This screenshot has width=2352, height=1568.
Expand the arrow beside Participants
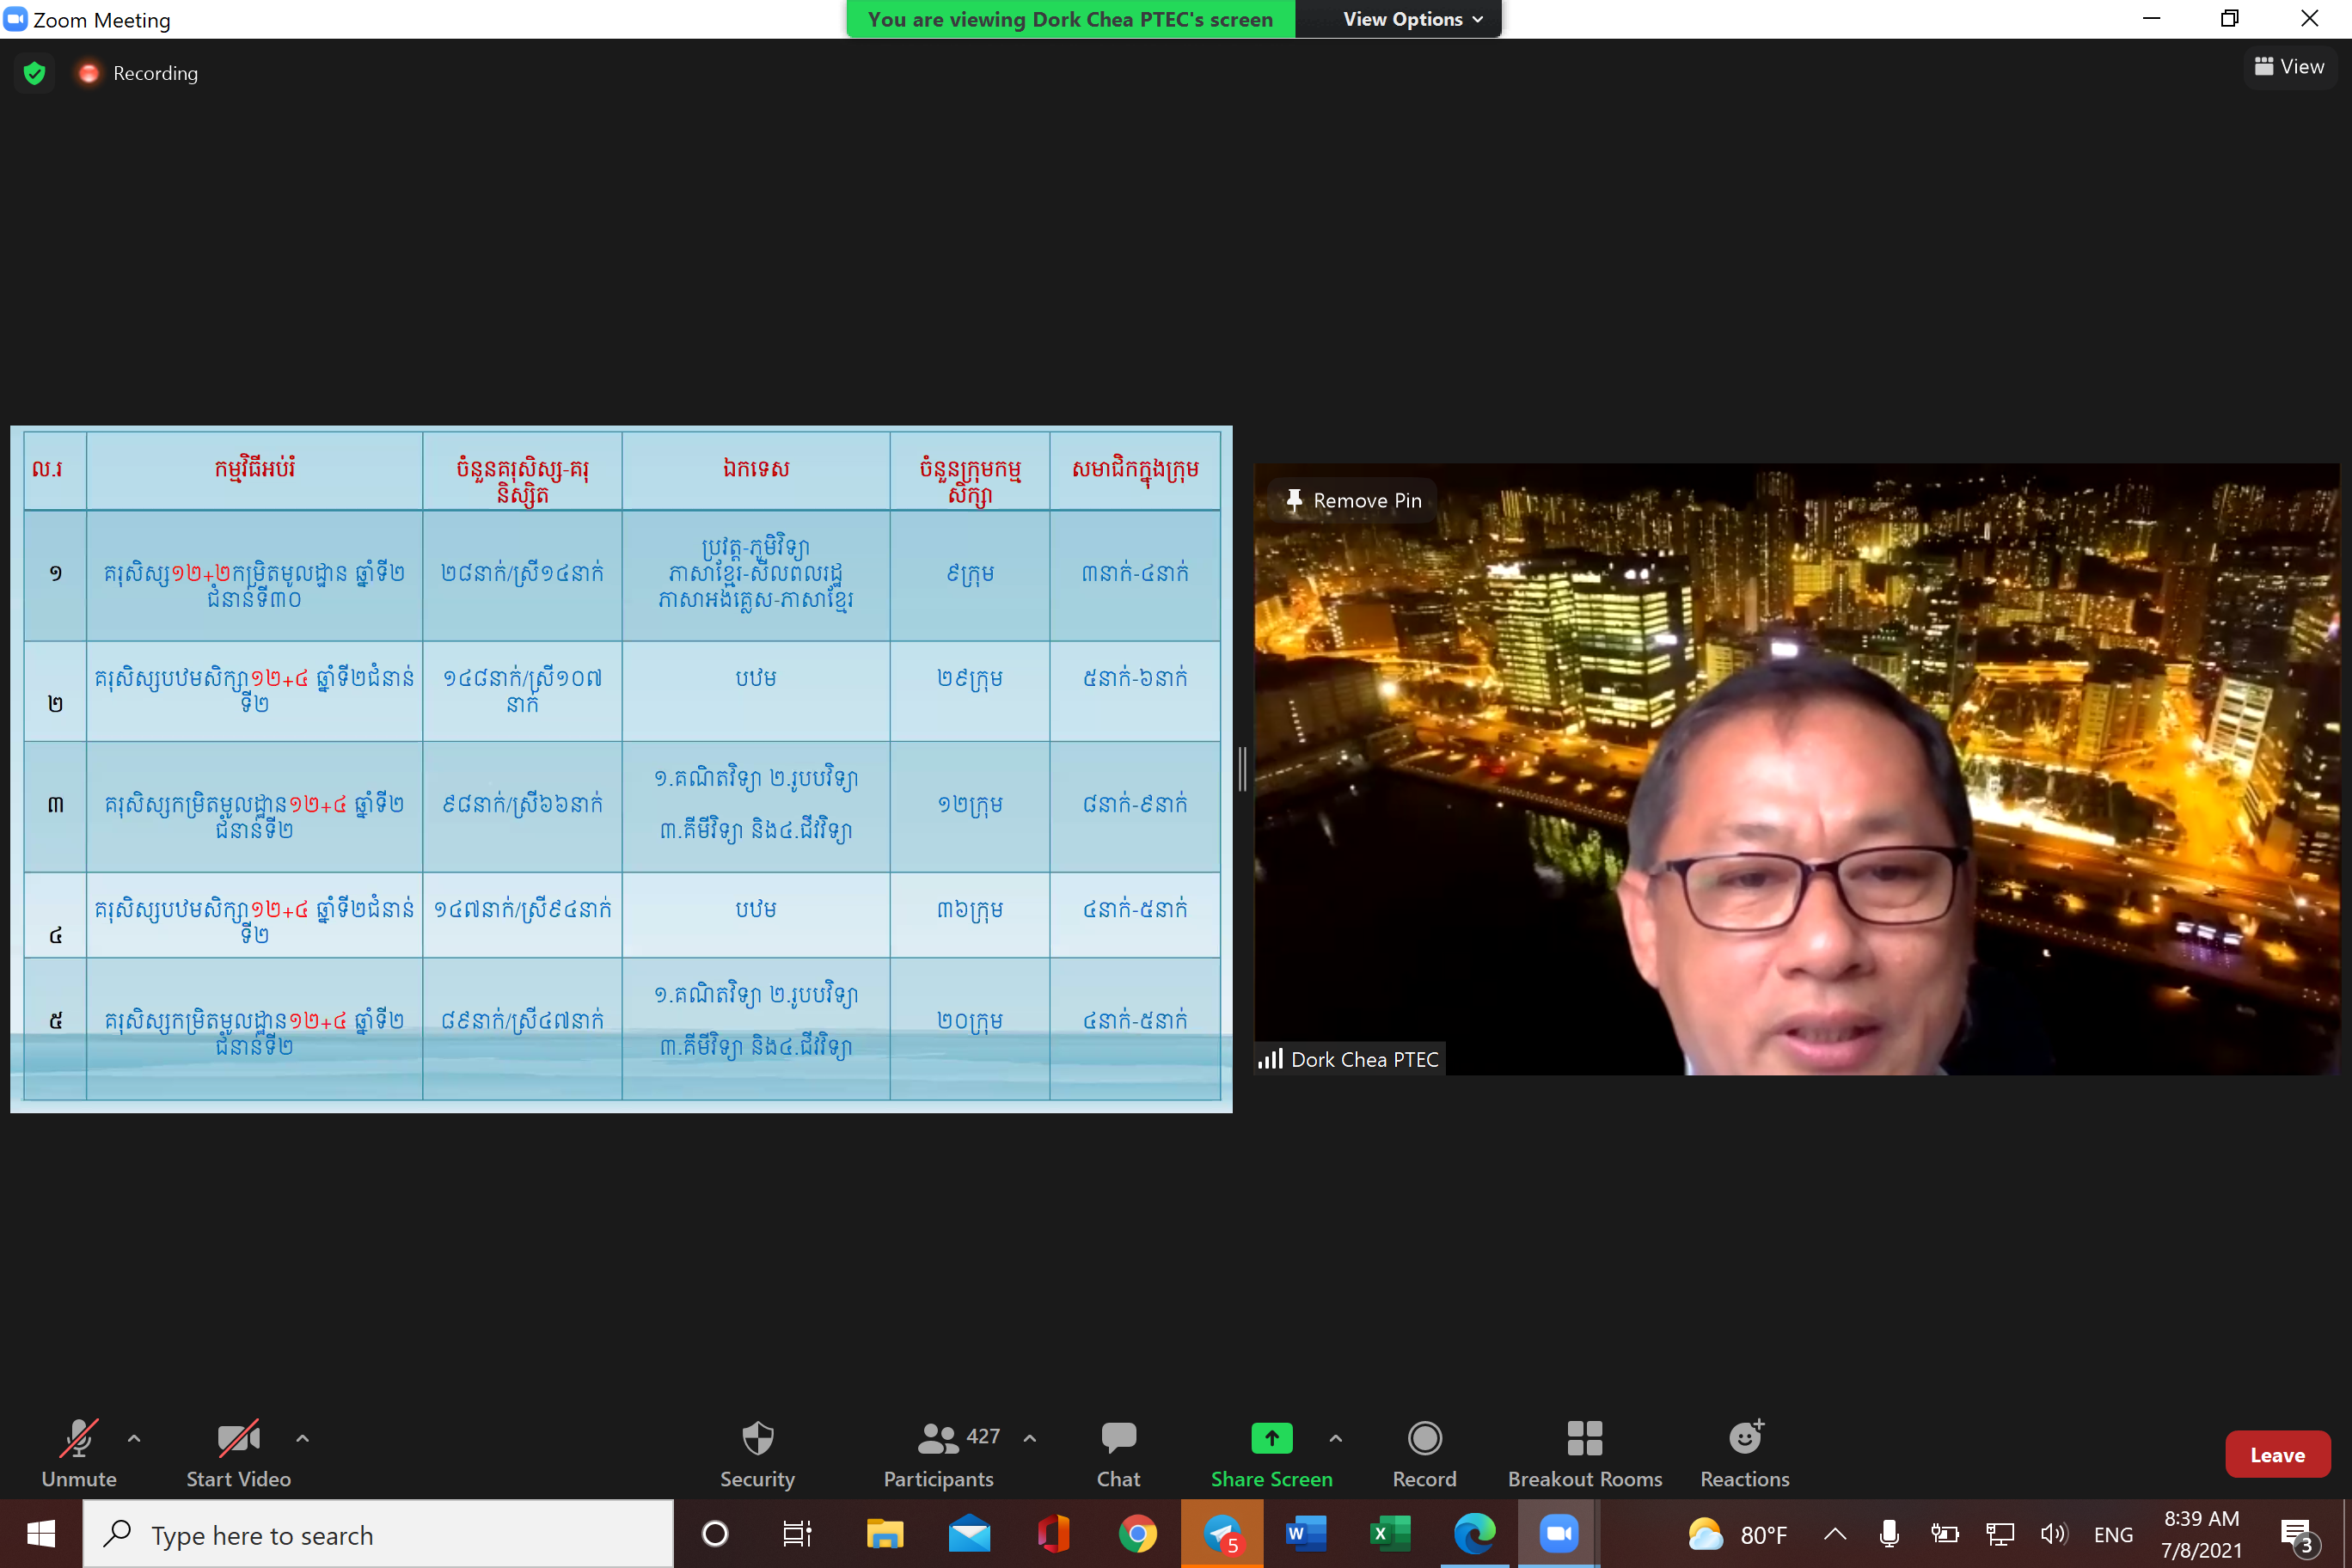(x=1029, y=1438)
